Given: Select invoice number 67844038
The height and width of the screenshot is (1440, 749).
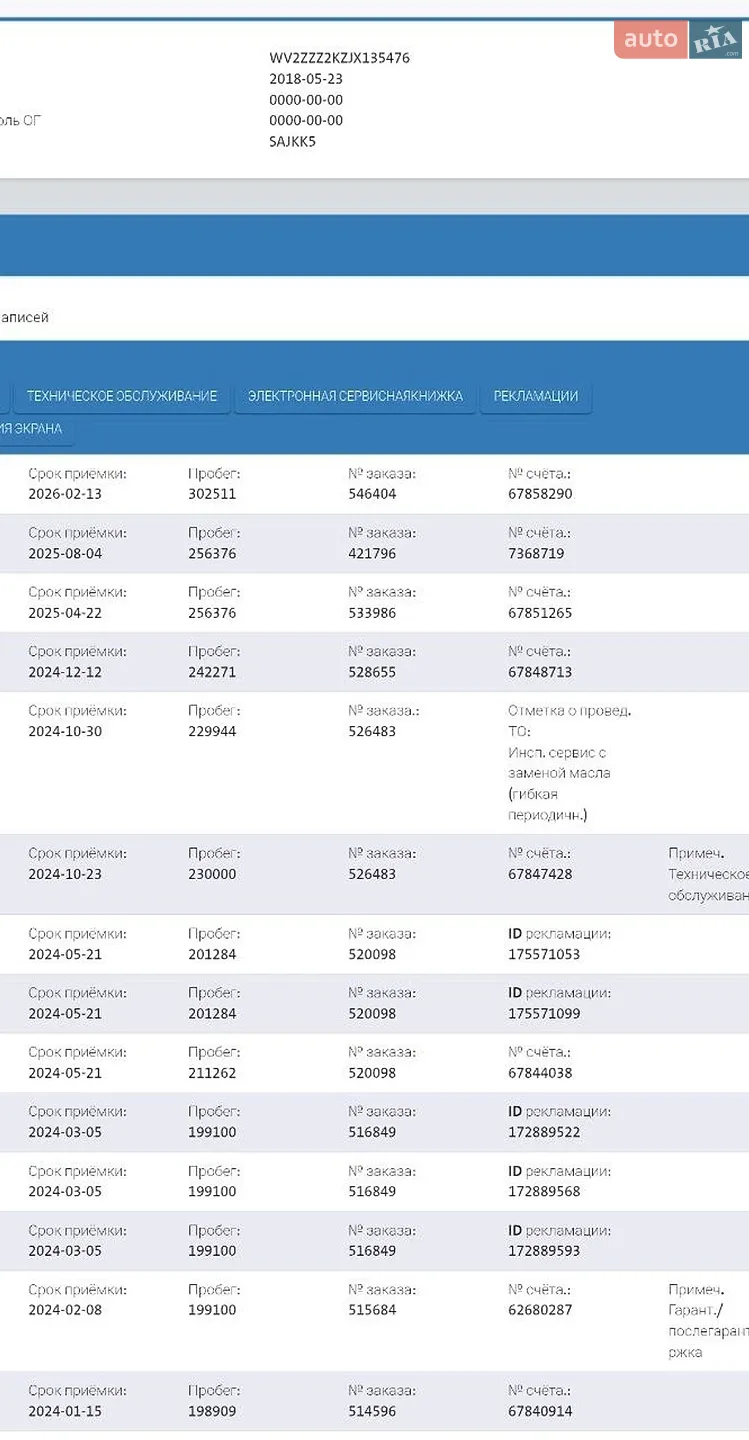Looking at the screenshot, I should tap(540, 1073).
